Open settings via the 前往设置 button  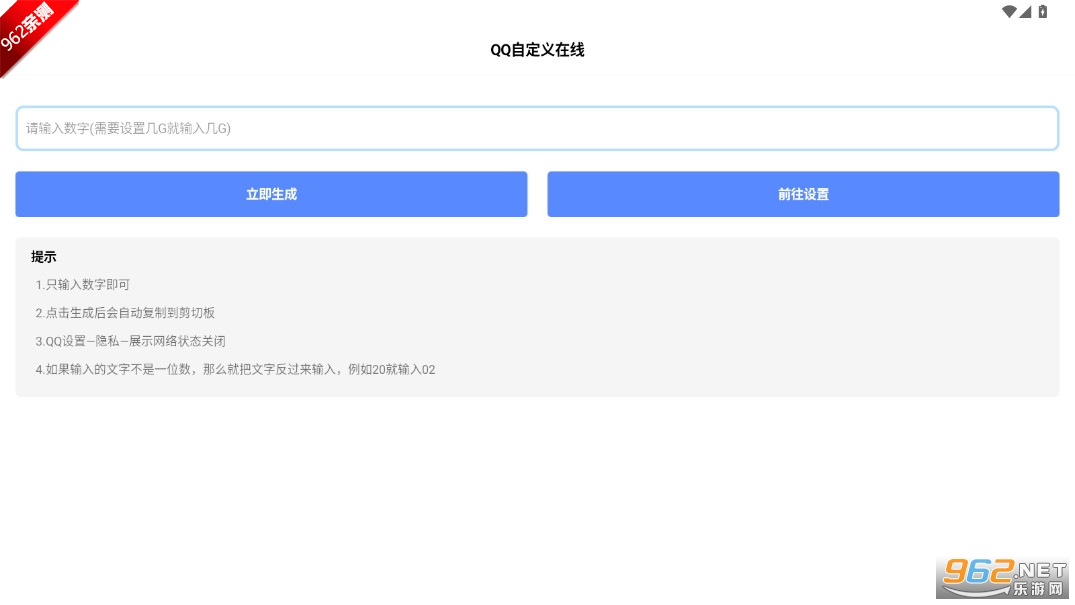point(803,194)
